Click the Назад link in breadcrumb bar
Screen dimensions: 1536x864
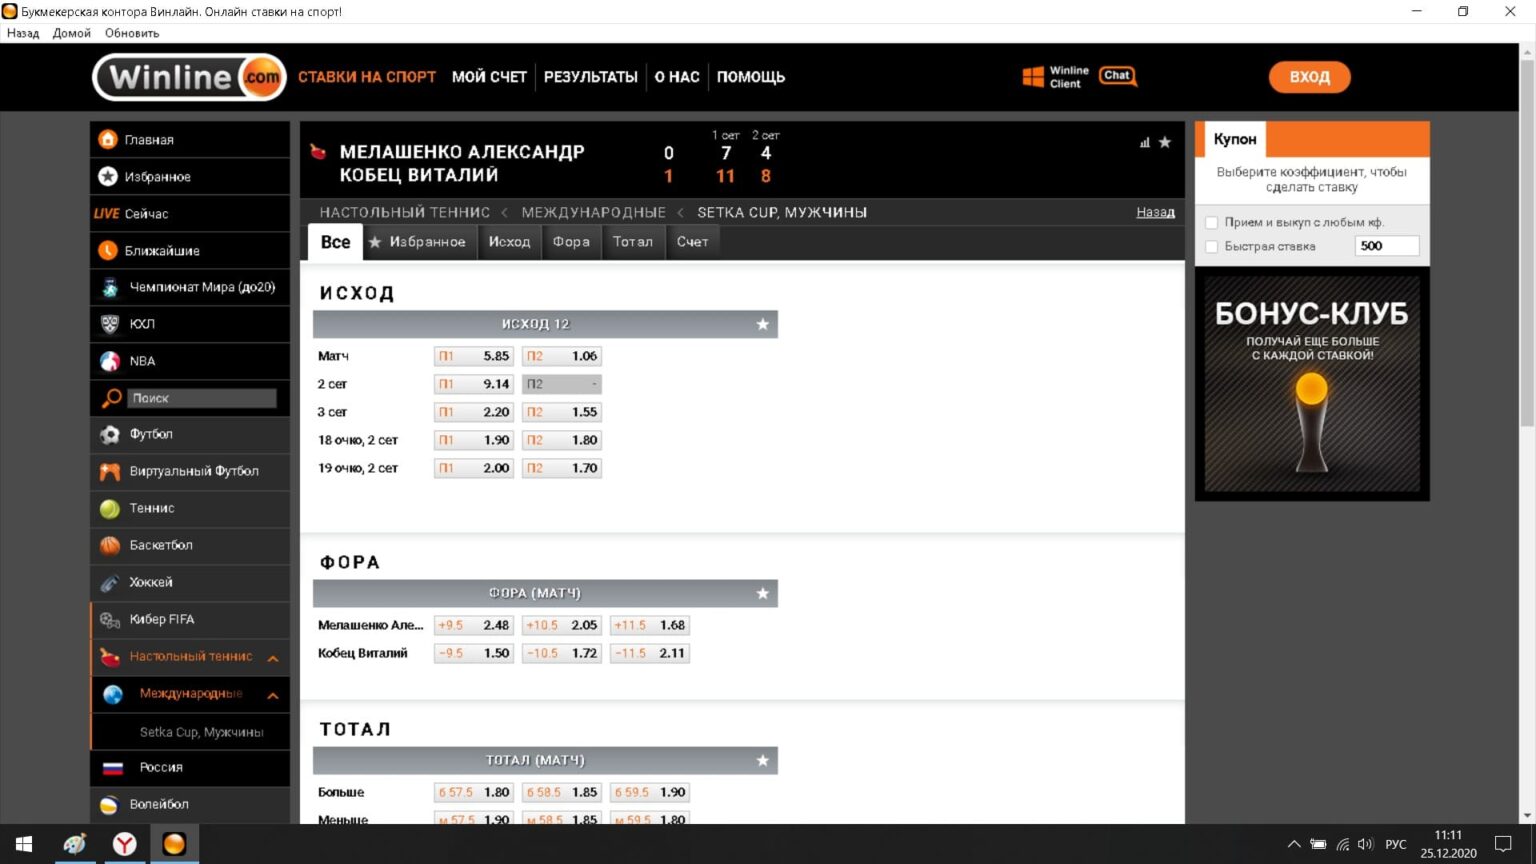(x=1155, y=212)
